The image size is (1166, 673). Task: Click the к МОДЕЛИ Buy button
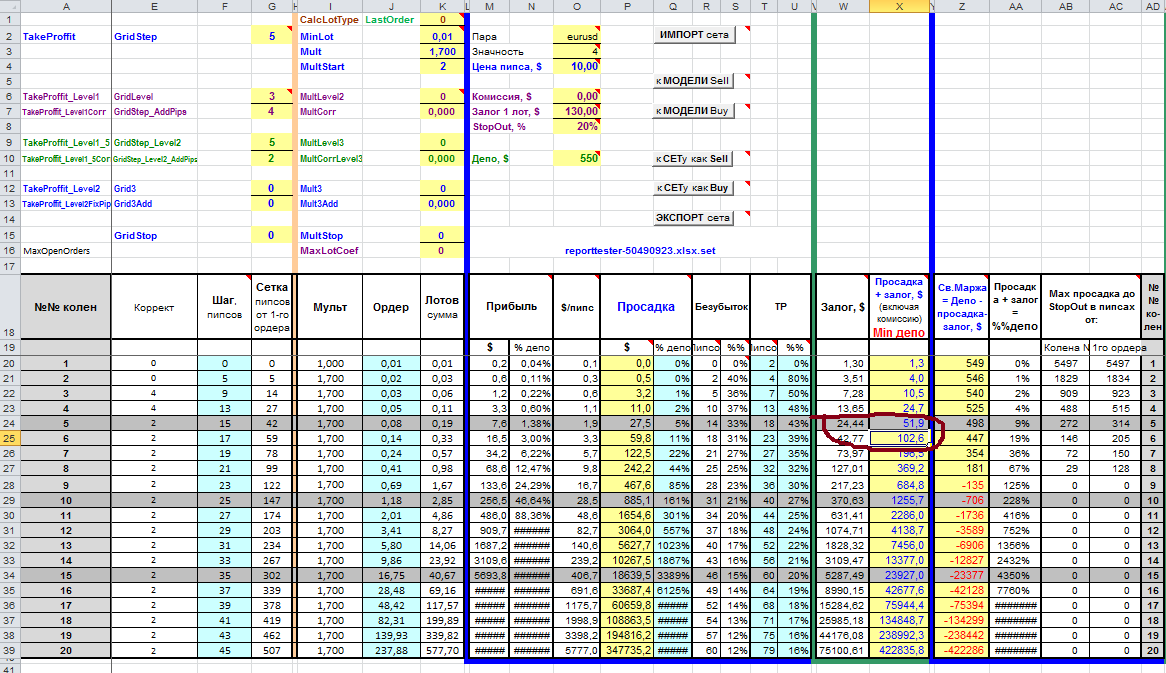693,111
